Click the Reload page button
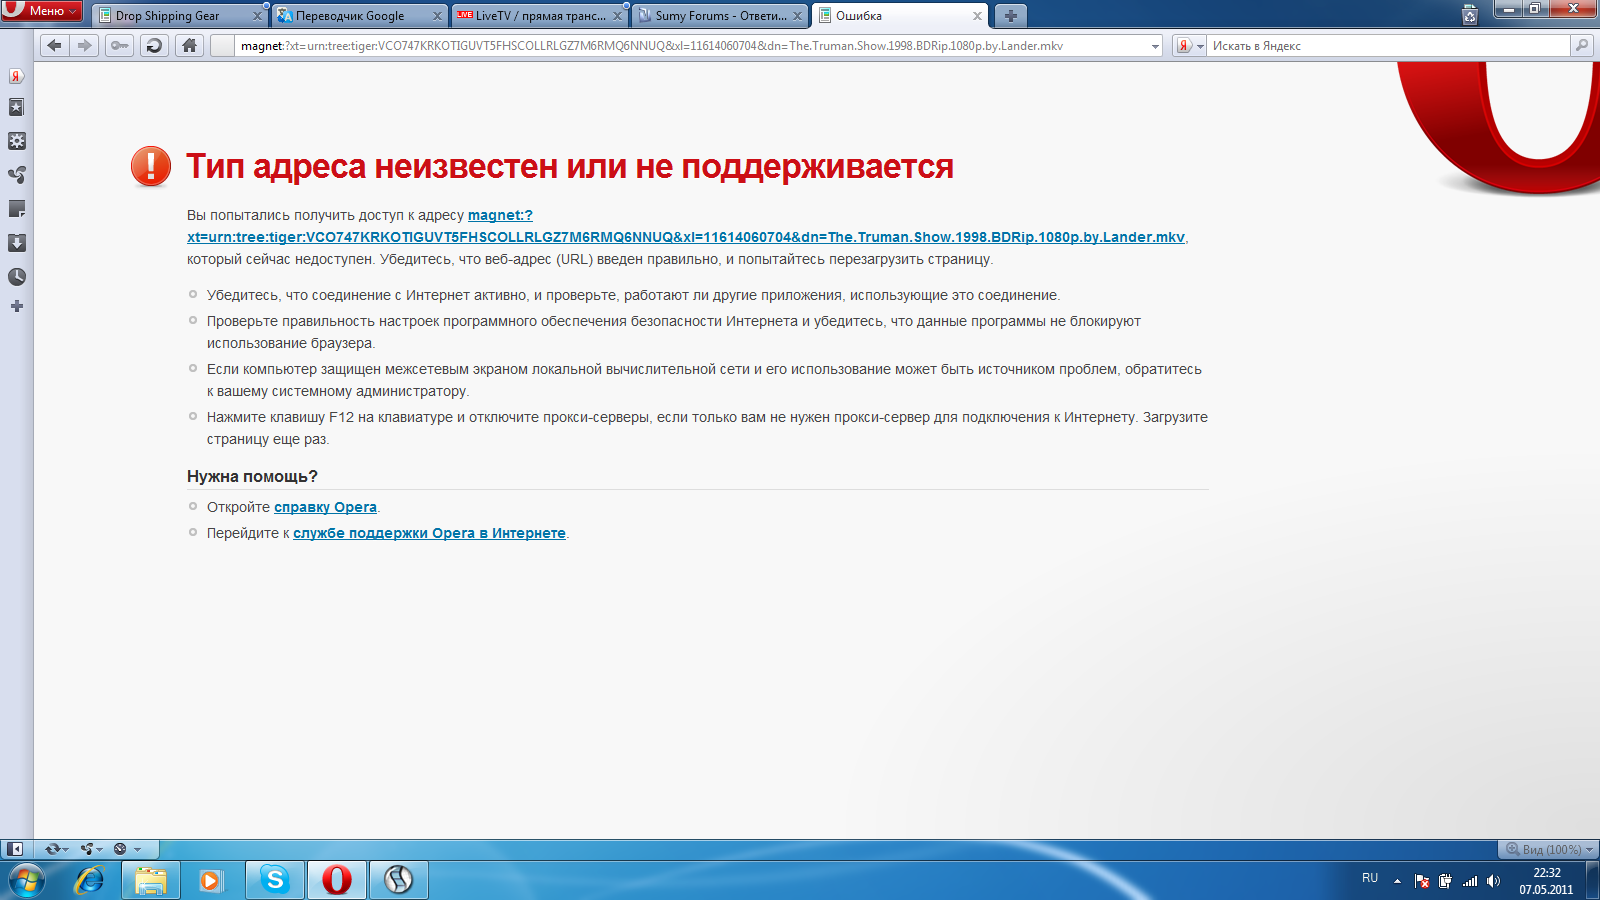 tap(154, 45)
